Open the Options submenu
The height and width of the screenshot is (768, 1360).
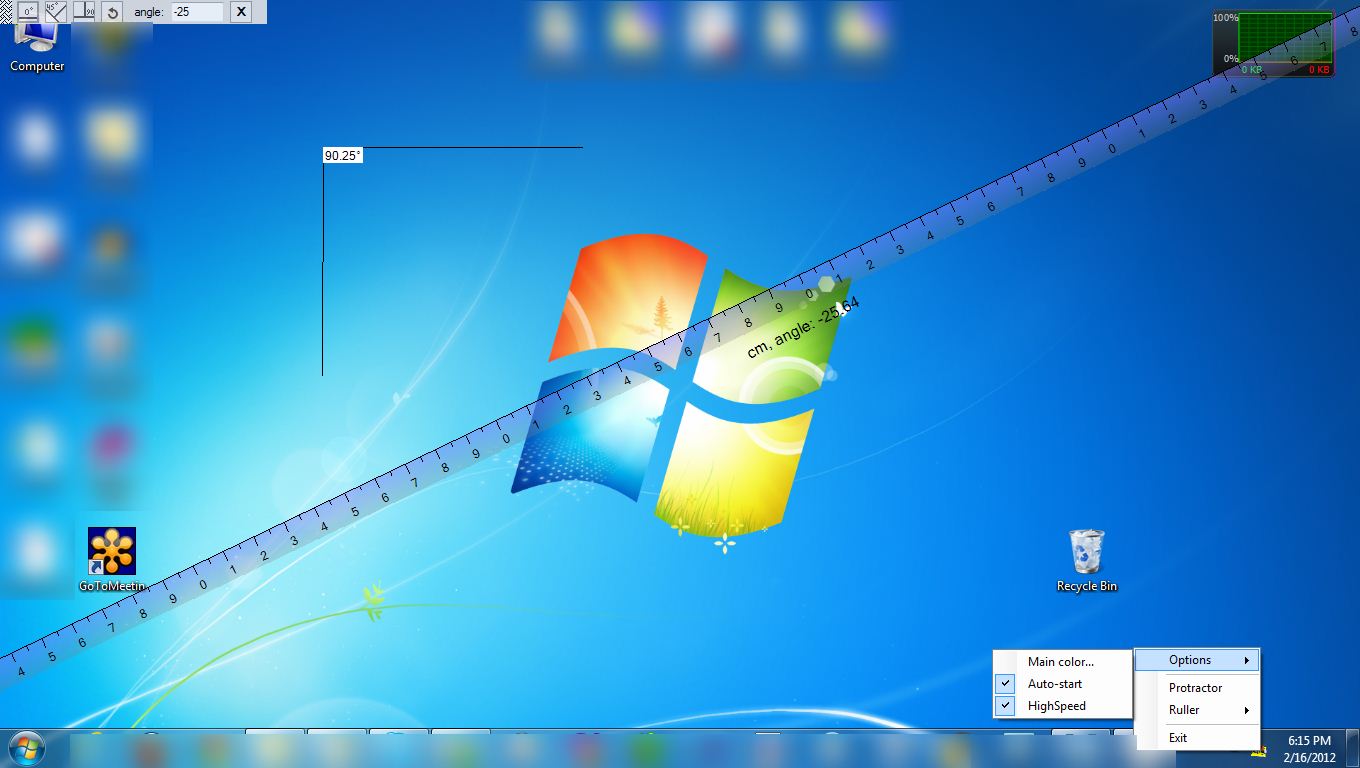[x=1197, y=660]
